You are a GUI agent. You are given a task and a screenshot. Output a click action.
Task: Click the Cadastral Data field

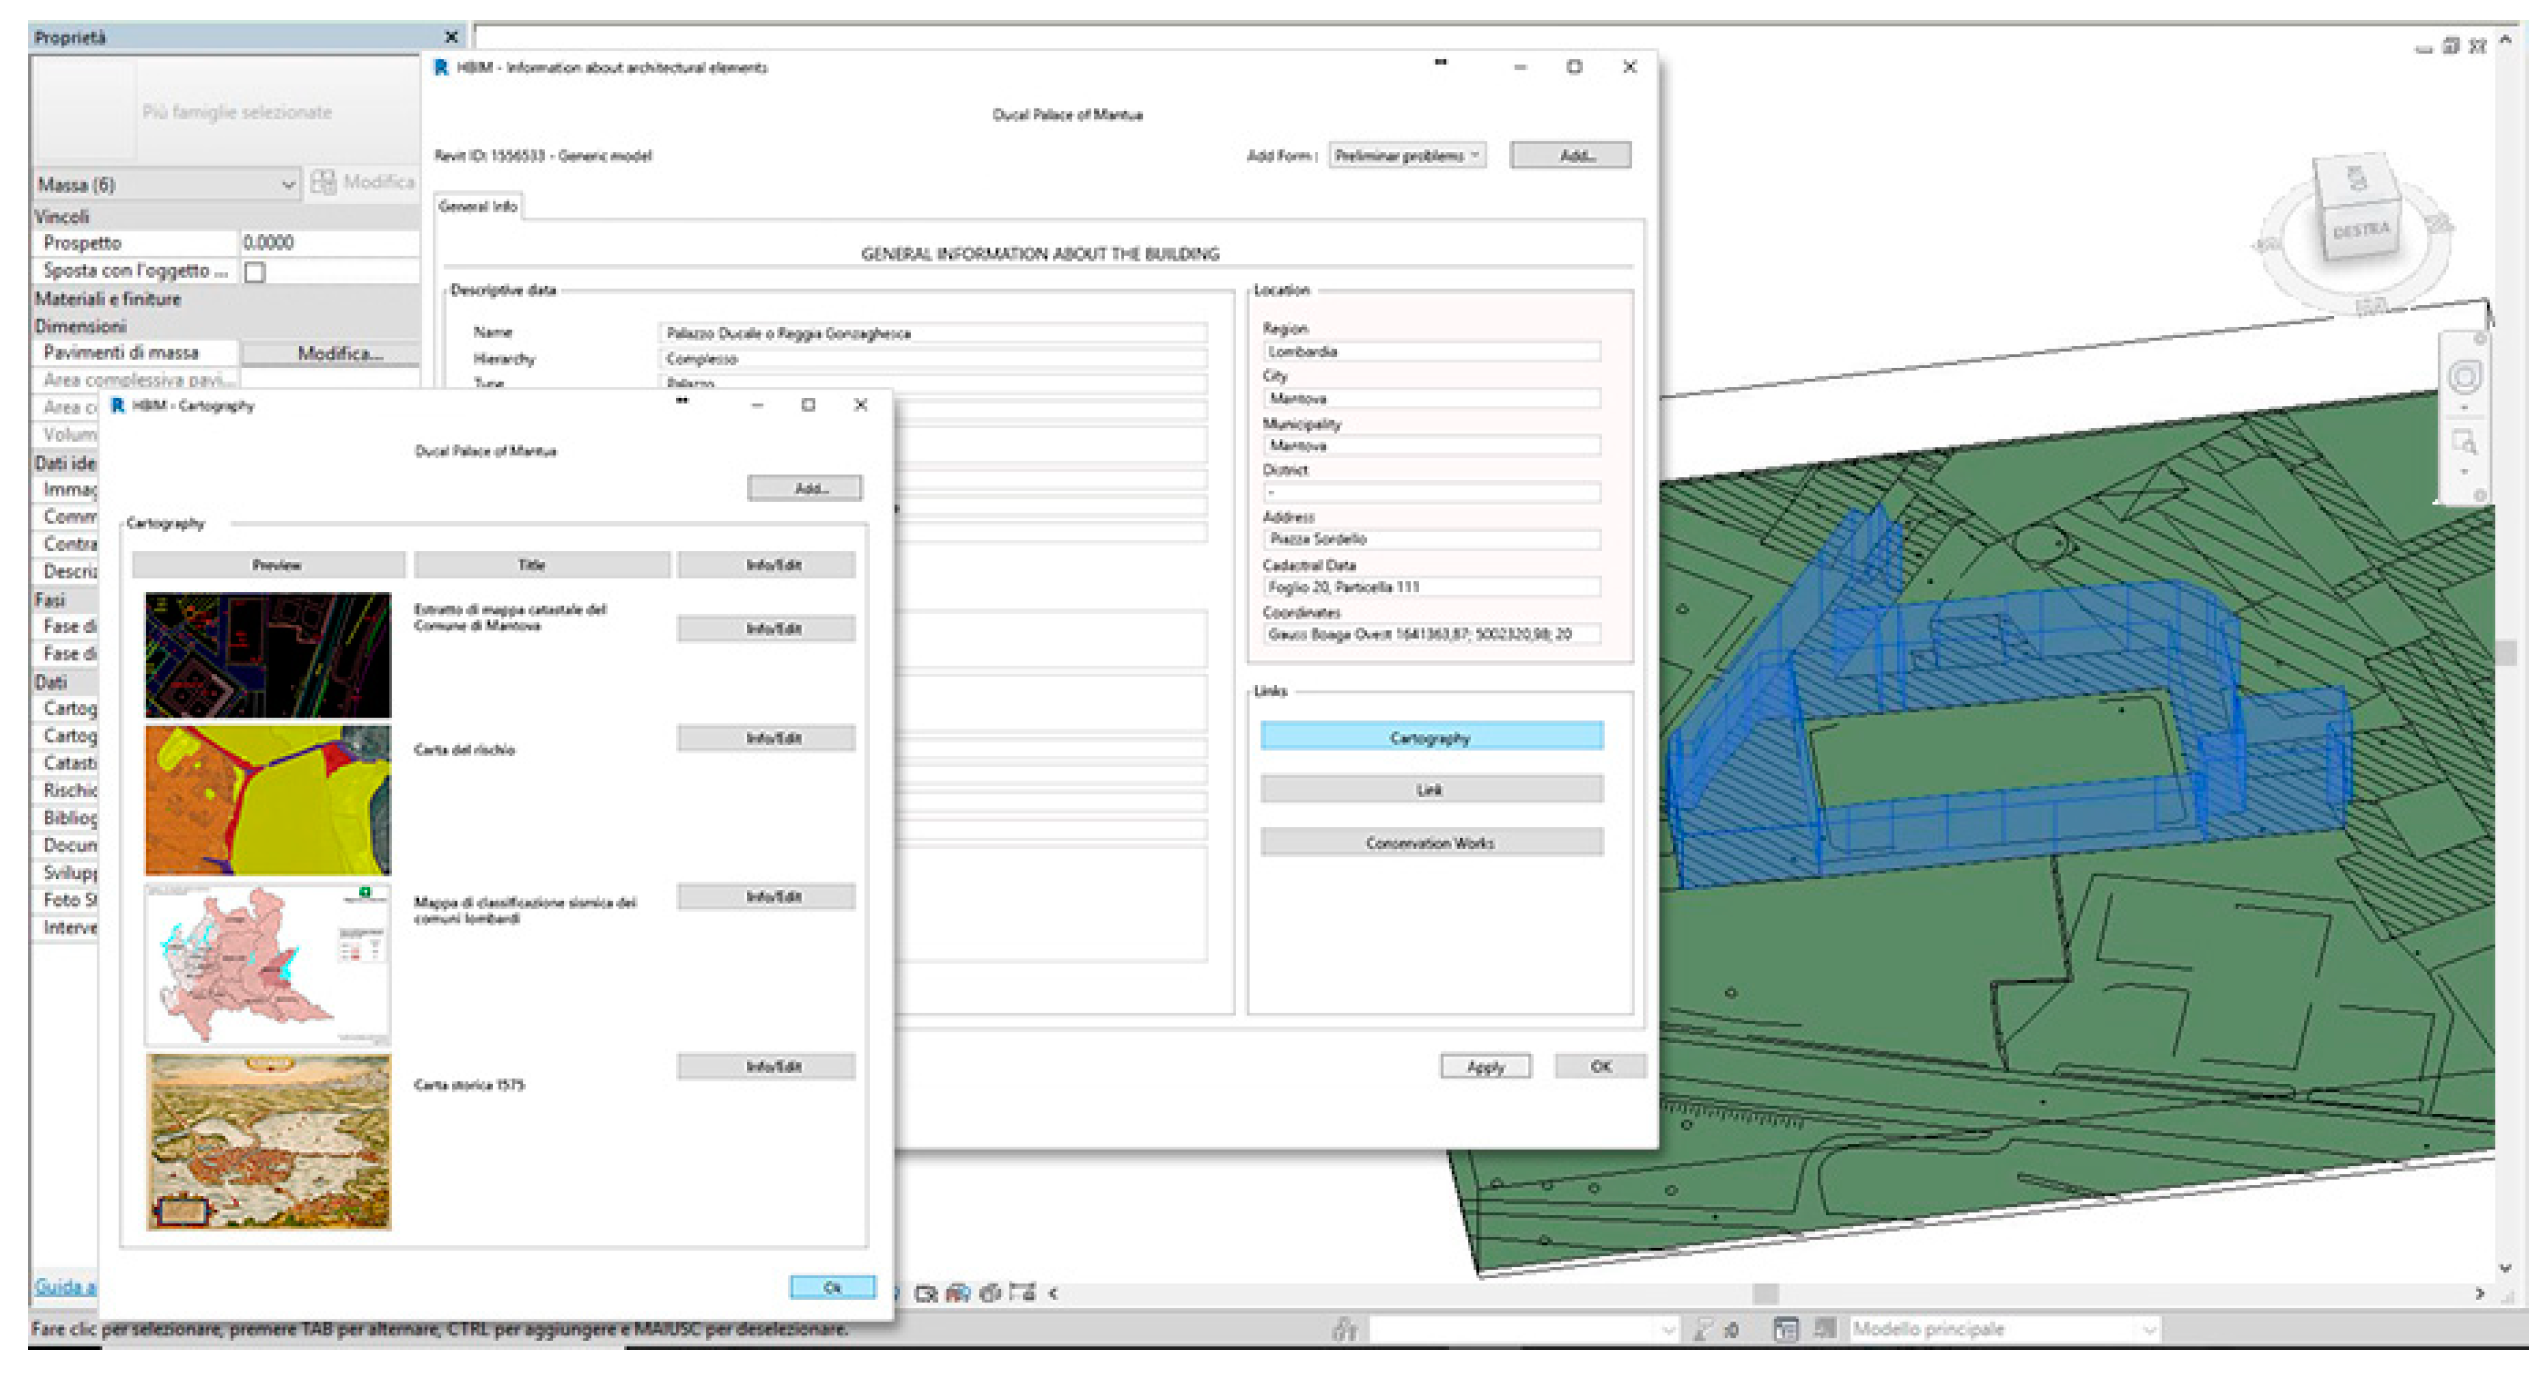pyautogui.click(x=1431, y=587)
